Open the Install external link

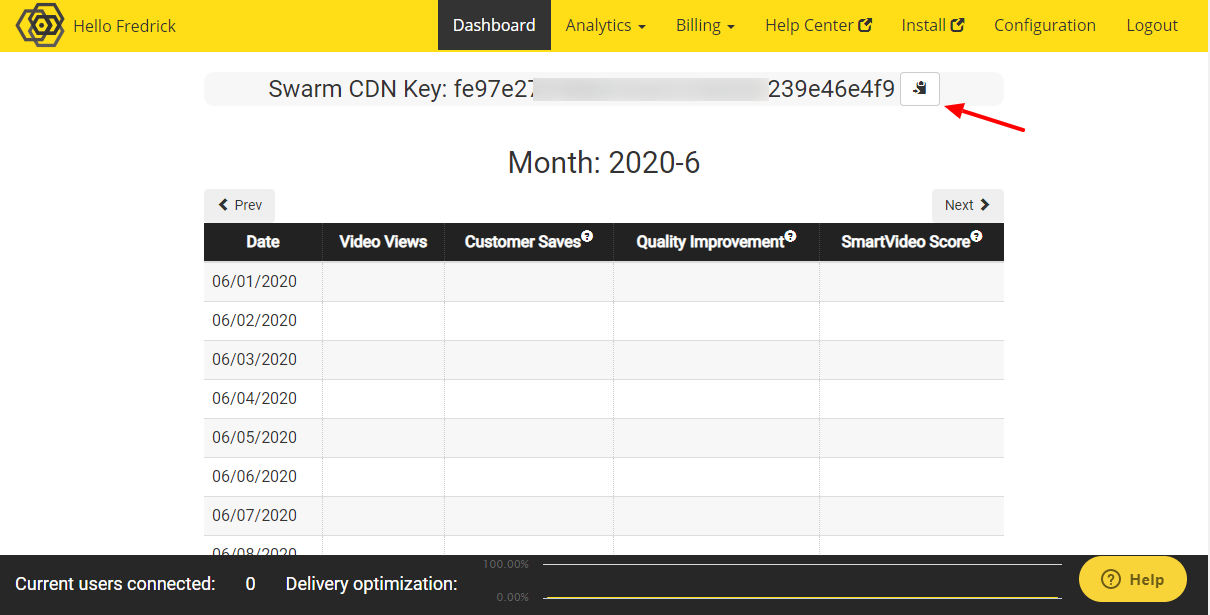pyautogui.click(x=932, y=25)
